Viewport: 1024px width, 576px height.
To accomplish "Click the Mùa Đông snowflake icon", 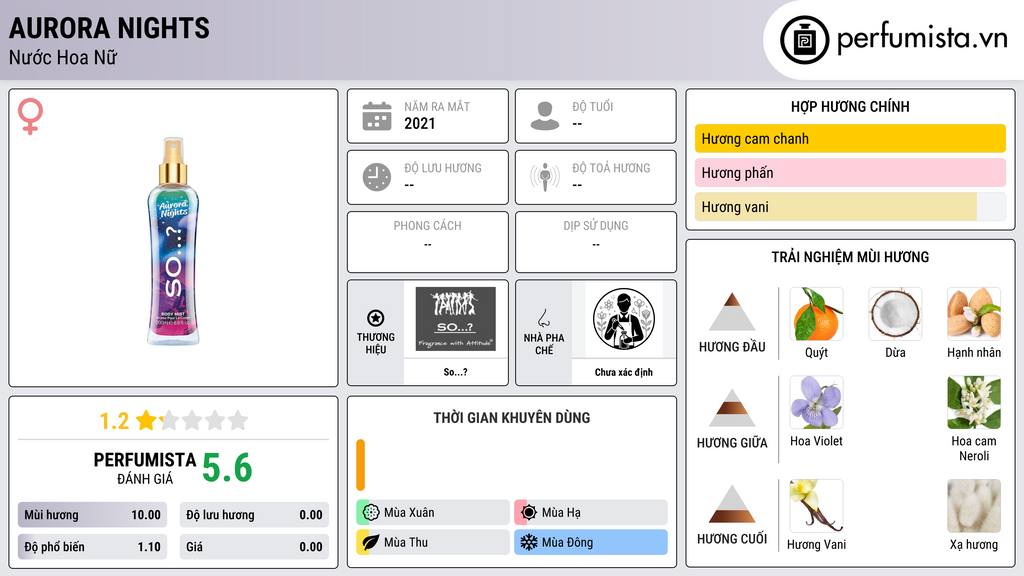I will tap(529, 542).
